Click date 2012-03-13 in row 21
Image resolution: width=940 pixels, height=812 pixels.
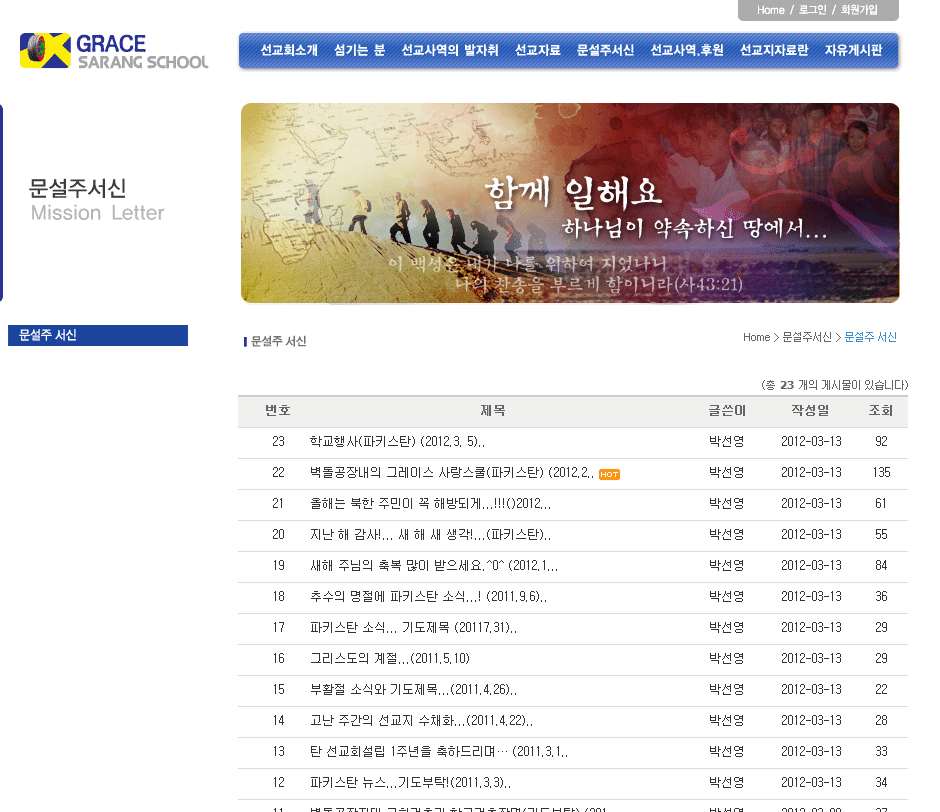click(811, 504)
